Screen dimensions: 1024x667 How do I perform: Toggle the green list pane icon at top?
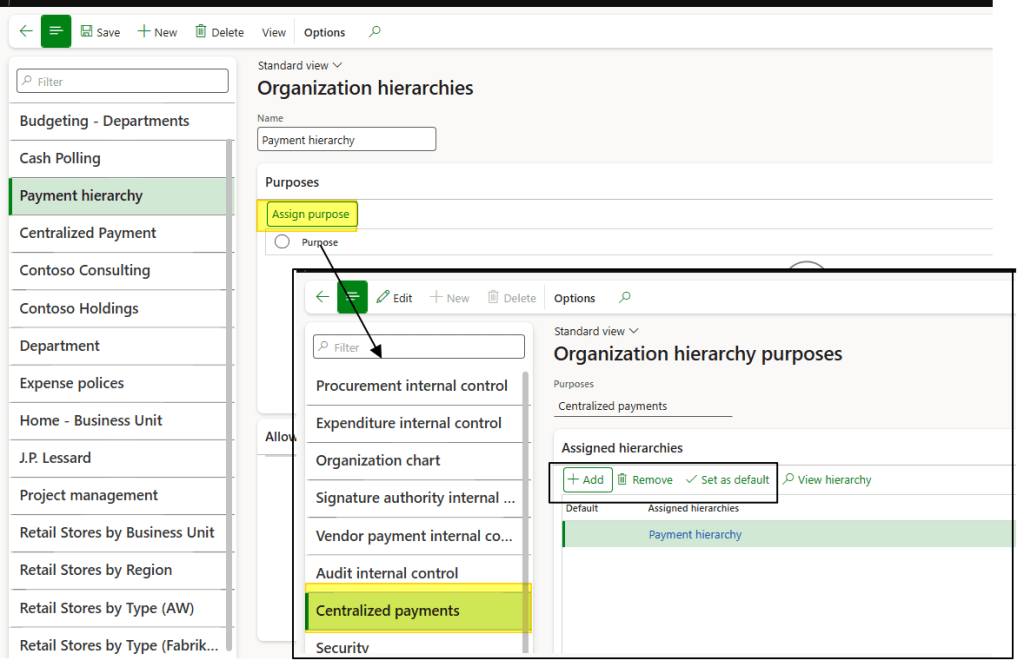tap(56, 32)
